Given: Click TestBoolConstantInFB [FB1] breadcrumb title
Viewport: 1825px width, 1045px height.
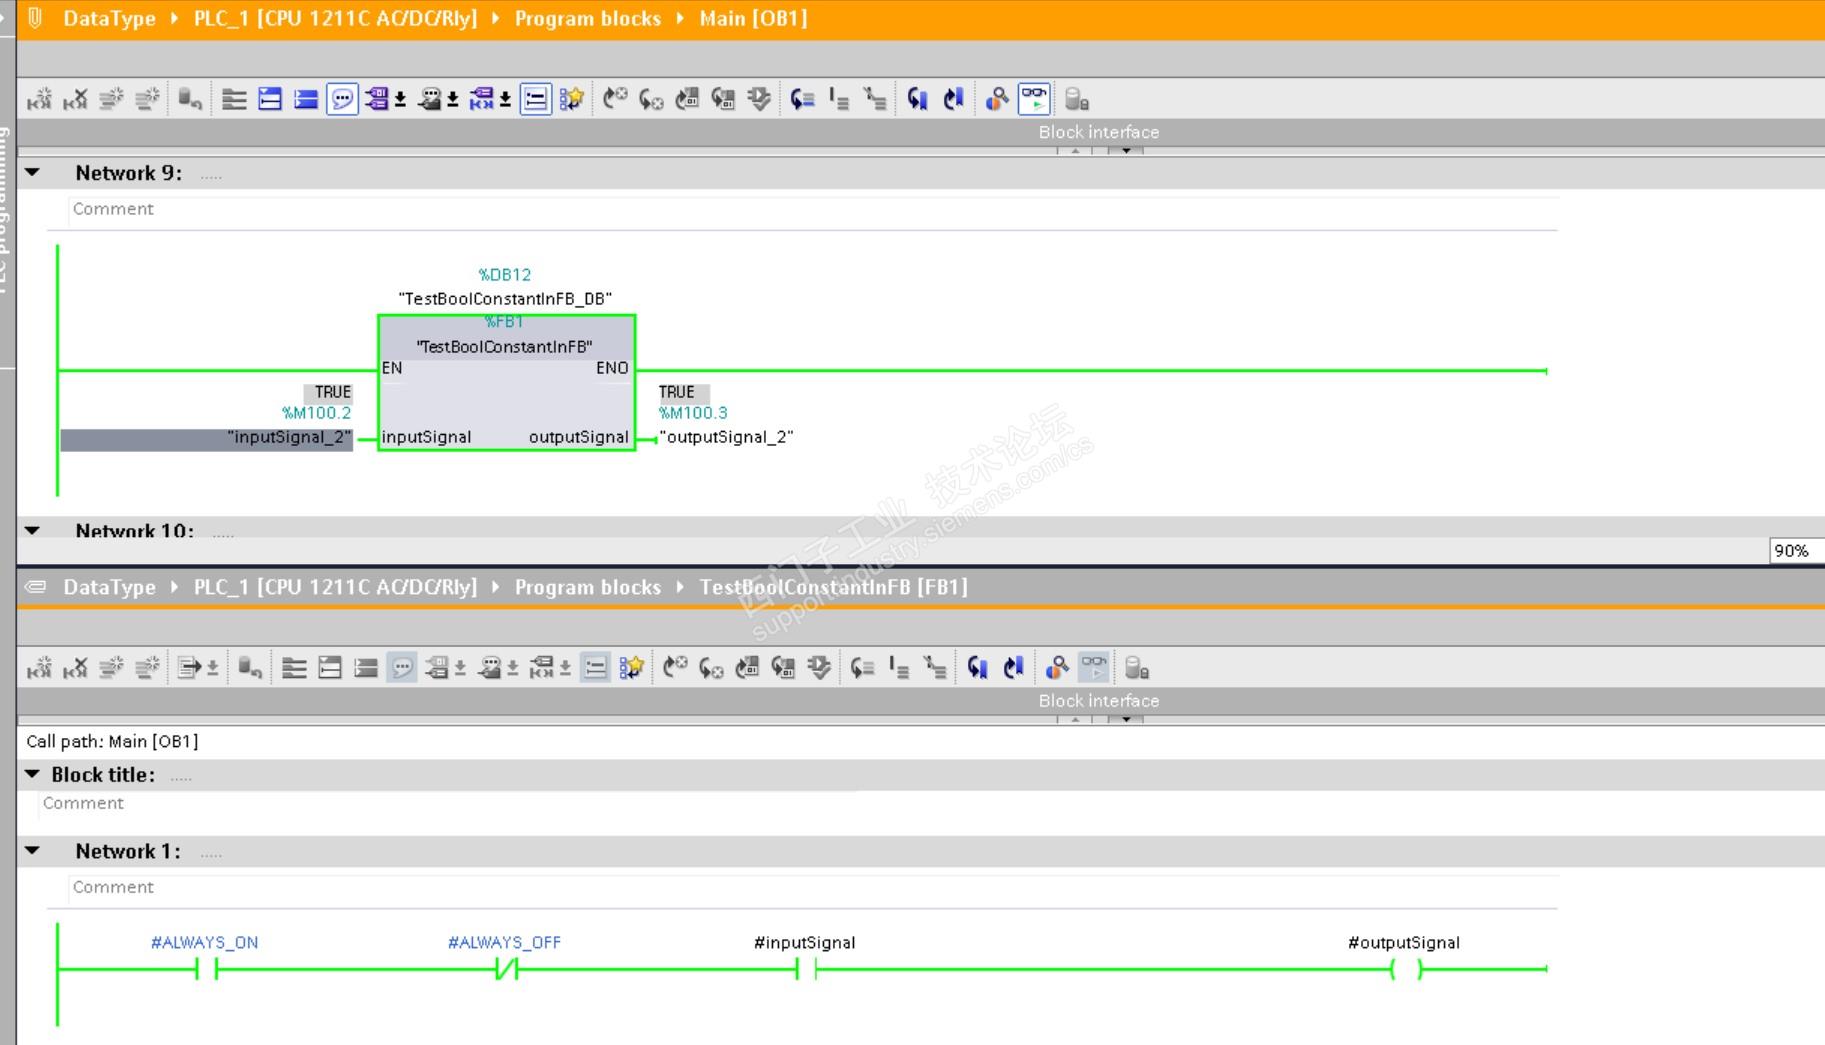Looking at the screenshot, I should click(833, 587).
